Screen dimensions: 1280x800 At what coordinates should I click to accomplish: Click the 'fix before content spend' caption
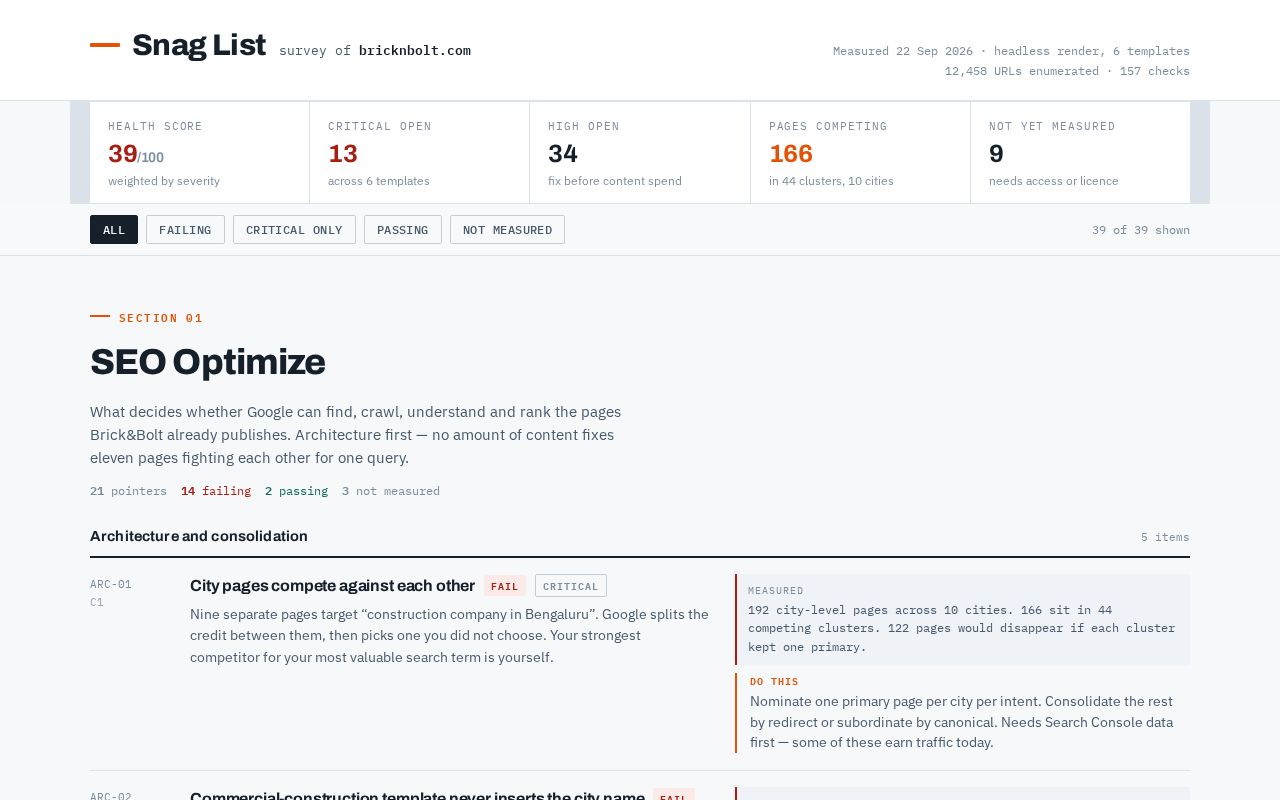(615, 181)
